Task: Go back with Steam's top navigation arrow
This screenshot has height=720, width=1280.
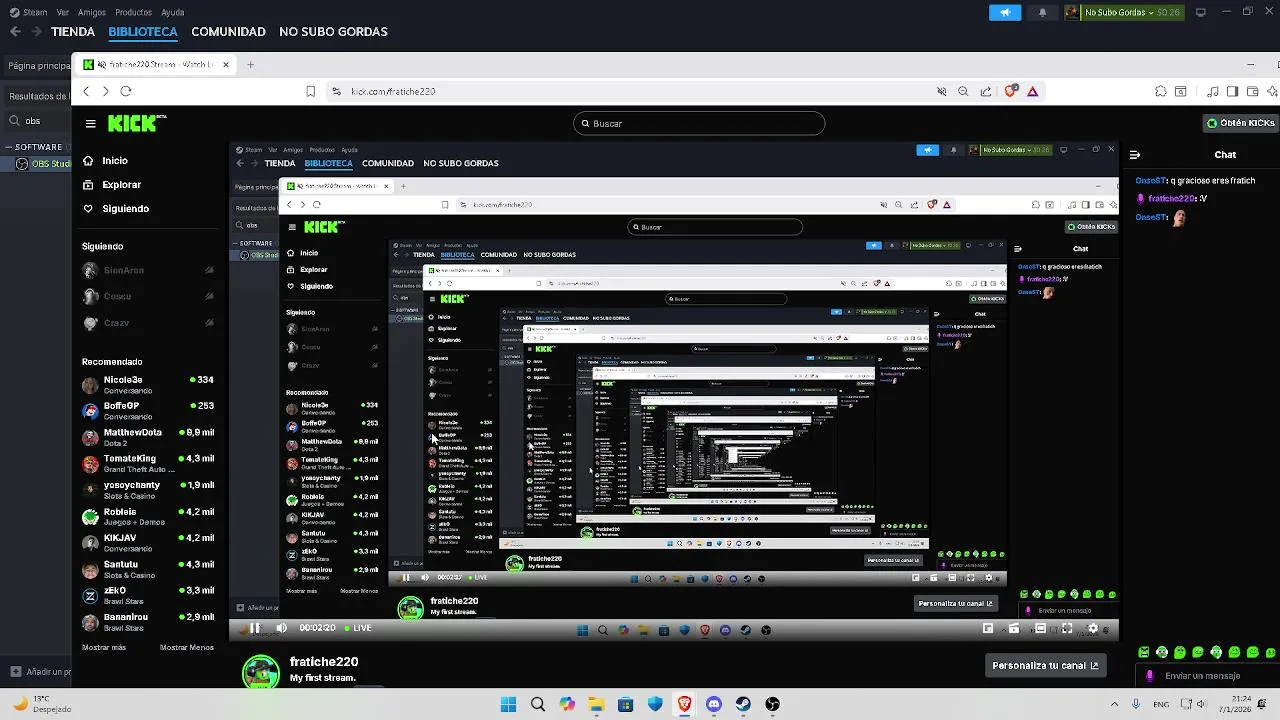Action: click(x=15, y=31)
